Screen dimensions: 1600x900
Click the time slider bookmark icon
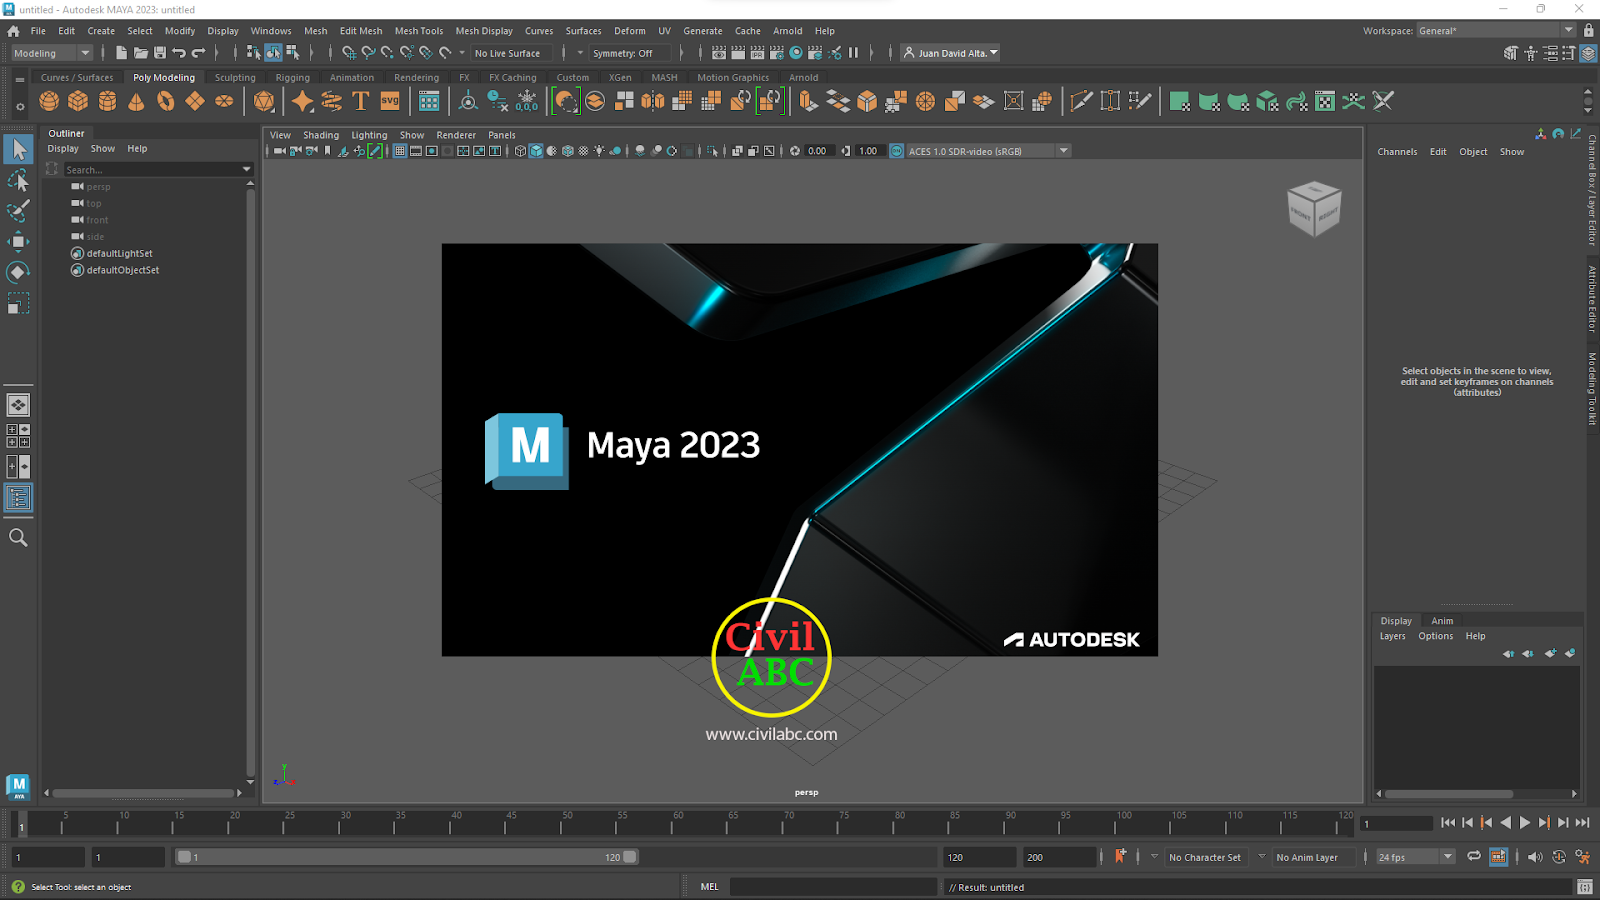pos(1120,856)
